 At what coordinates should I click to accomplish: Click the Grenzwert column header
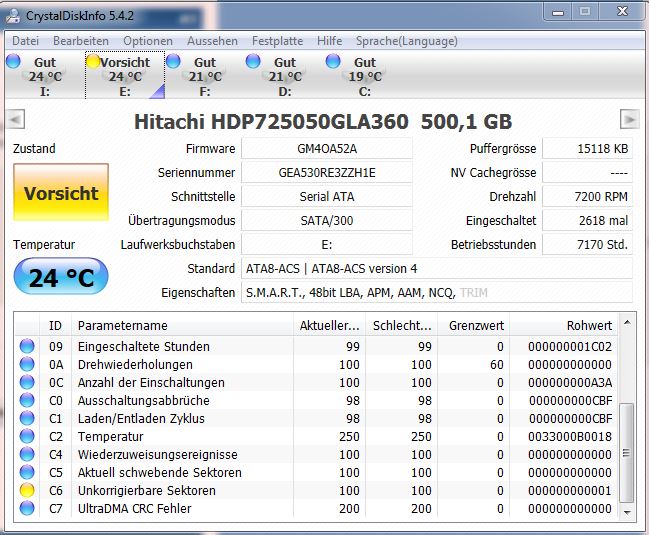[474, 325]
